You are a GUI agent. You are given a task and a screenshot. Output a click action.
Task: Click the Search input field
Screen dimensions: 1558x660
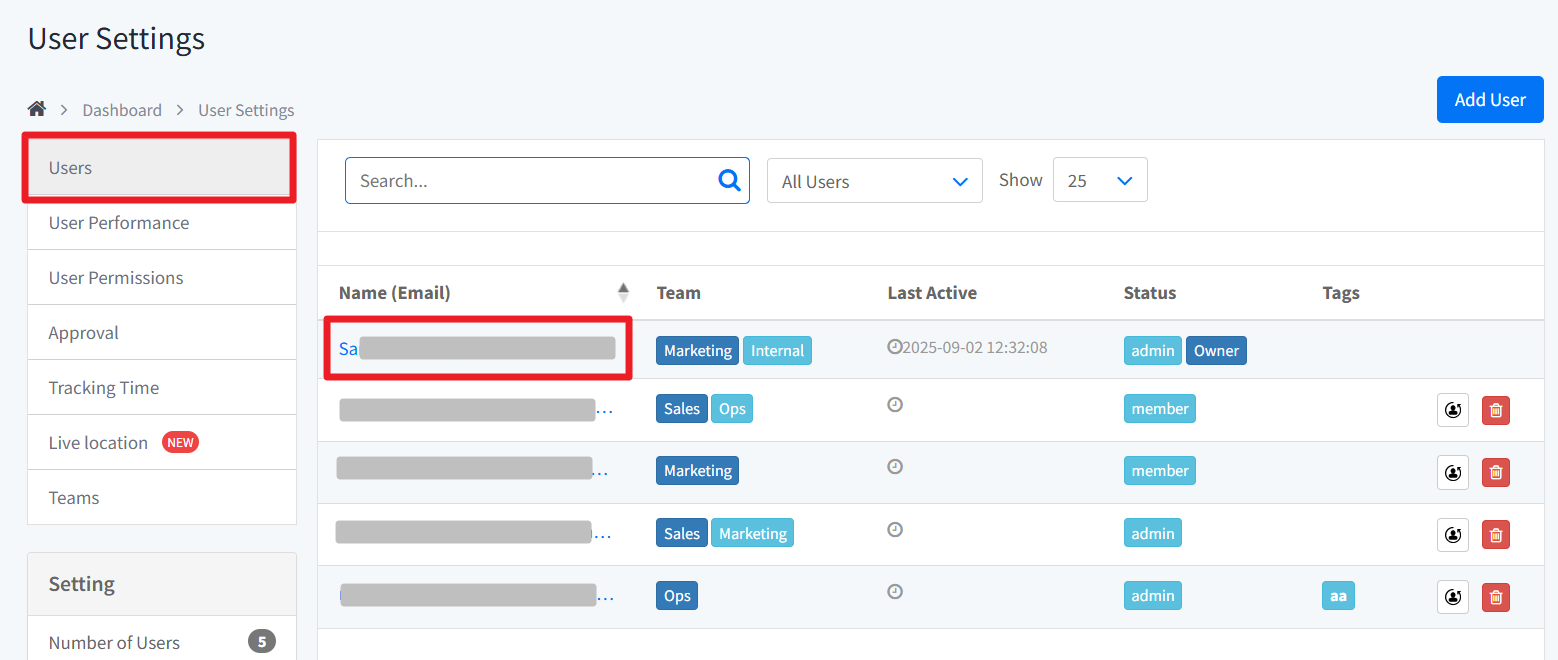pyautogui.click(x=530, y=181)
